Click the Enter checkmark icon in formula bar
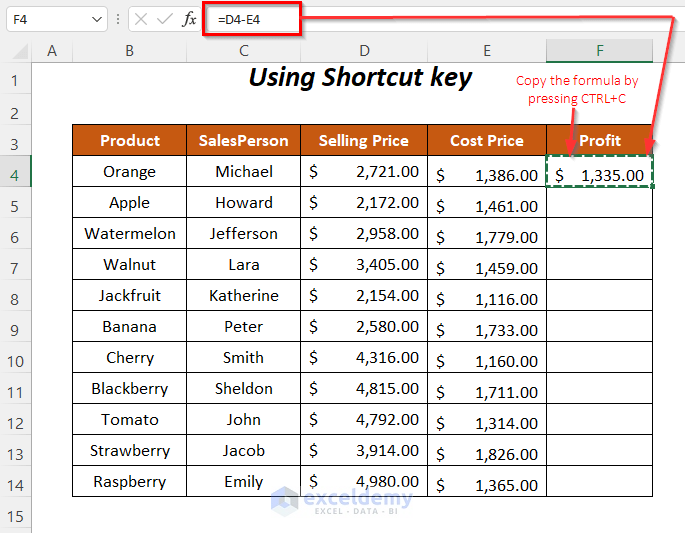This screenshot has height=533, width=685. click(x=165, y=19)
